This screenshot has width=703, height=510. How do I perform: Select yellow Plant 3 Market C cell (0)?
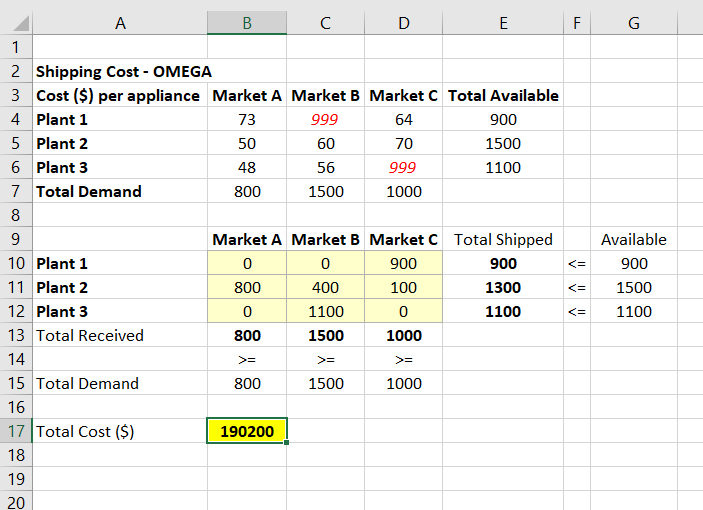coord(404,311)
